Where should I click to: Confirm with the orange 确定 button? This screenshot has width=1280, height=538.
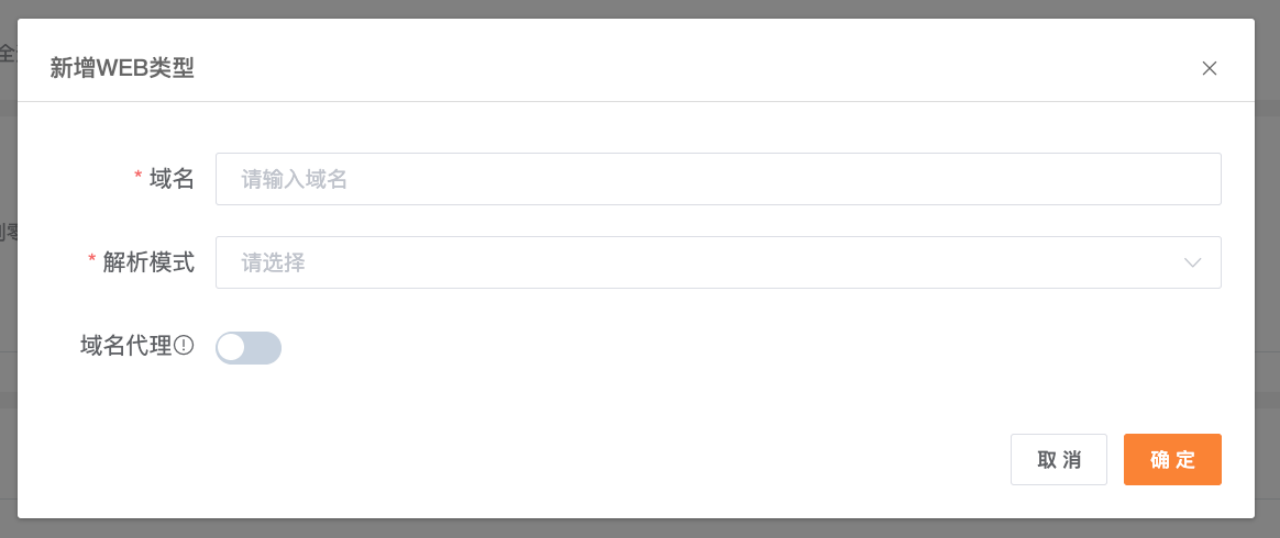pyautogui.click(x=1173, y=460)
